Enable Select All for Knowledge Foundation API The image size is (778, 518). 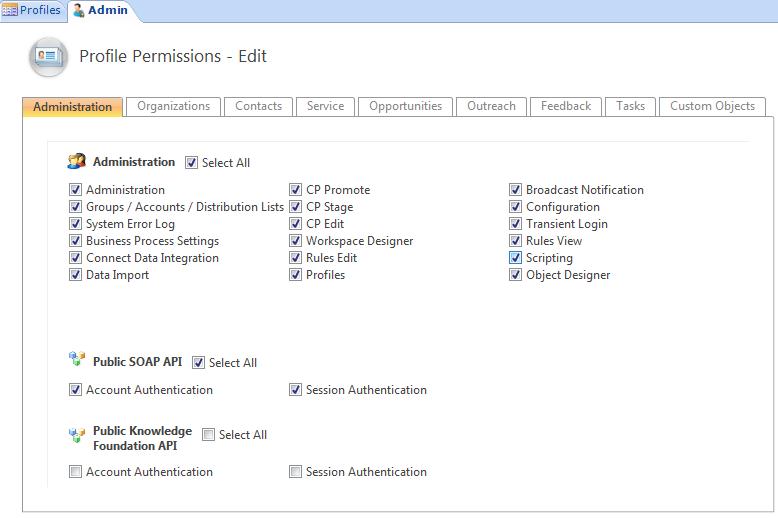(209, 435)
